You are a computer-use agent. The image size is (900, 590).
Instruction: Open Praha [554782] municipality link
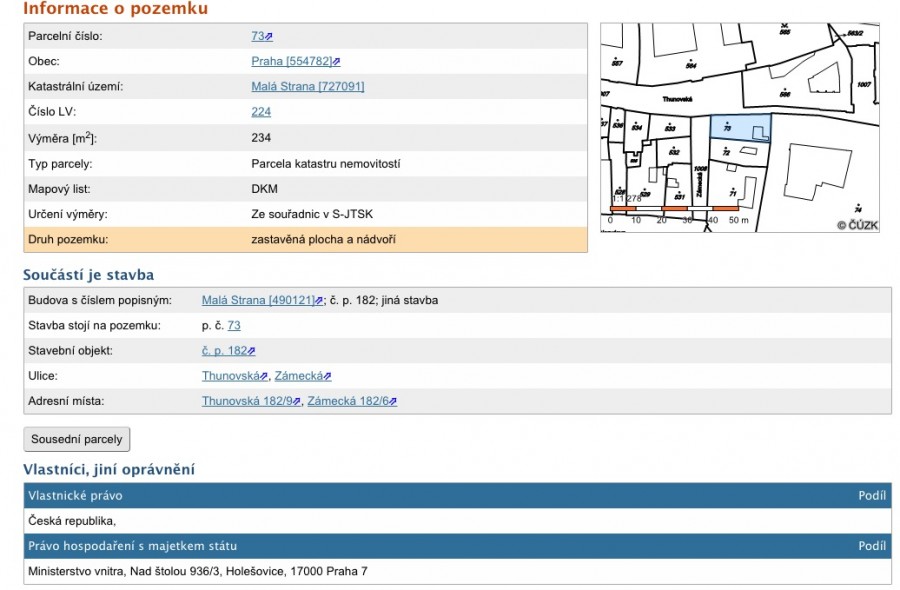(x=292, y=61)
